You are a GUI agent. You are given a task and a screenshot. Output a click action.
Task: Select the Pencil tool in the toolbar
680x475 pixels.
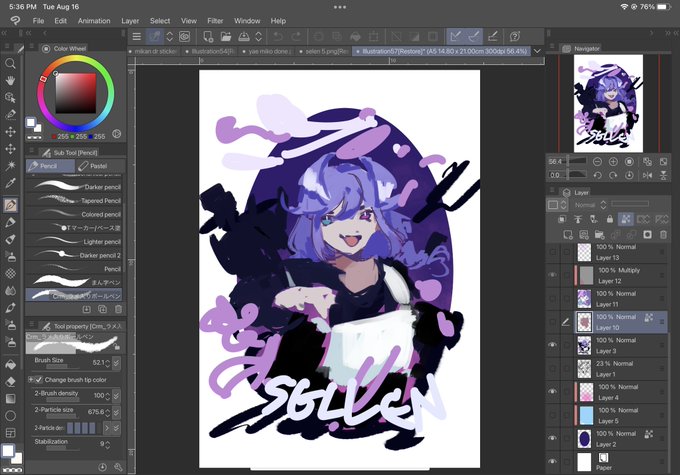tap(10, 205)
